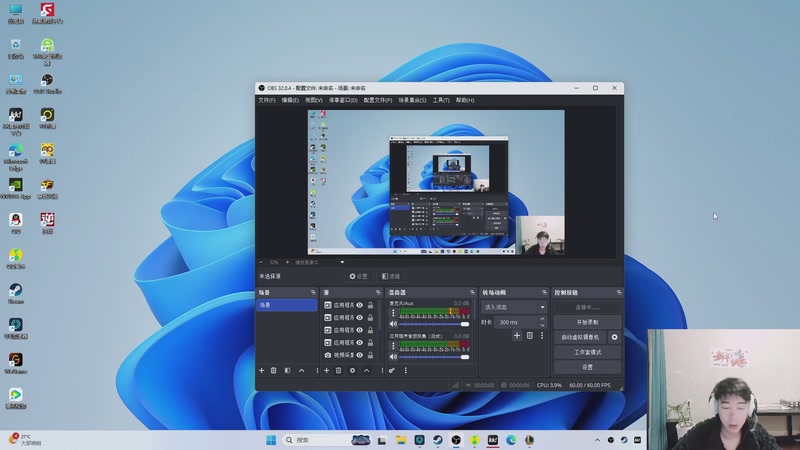Mute the 应用程序音频采集 channel speaker
This screenshot has width=800, height=450.
pyautogui.click(x=393, y=357)
